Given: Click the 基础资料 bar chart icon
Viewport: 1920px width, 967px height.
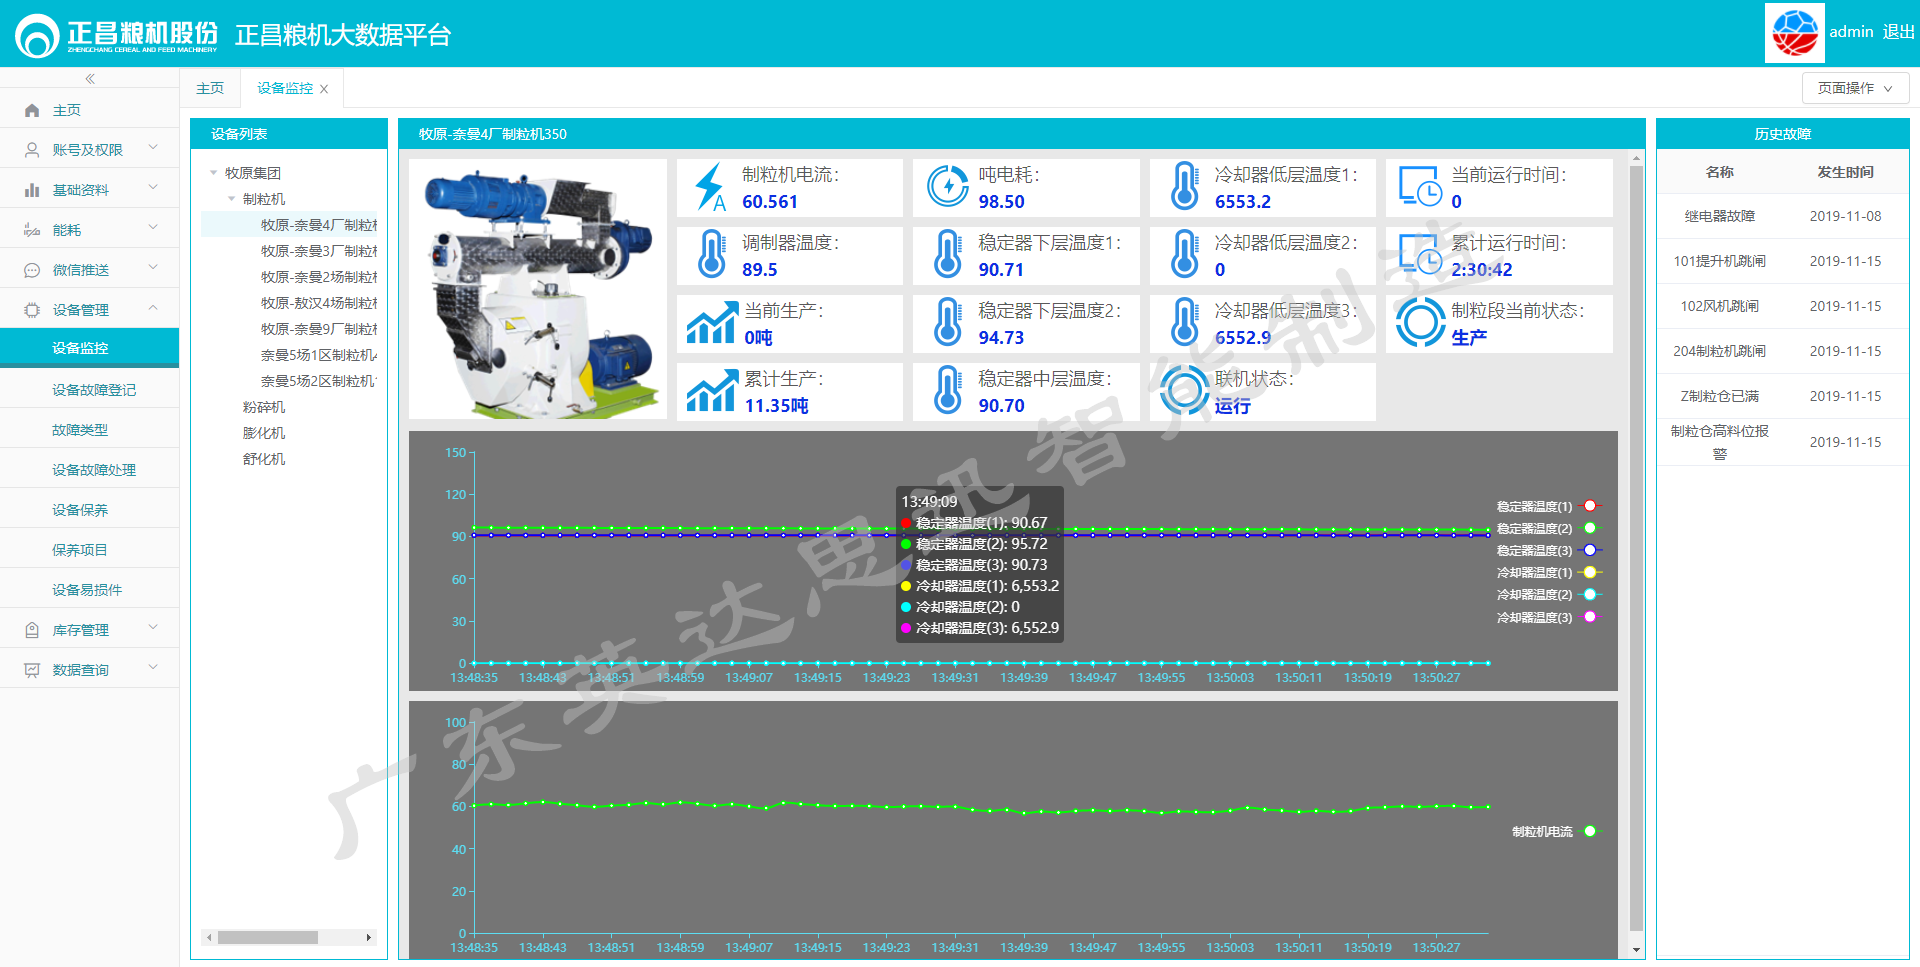Looking at the screenshot, I should [x=32, y=190].
